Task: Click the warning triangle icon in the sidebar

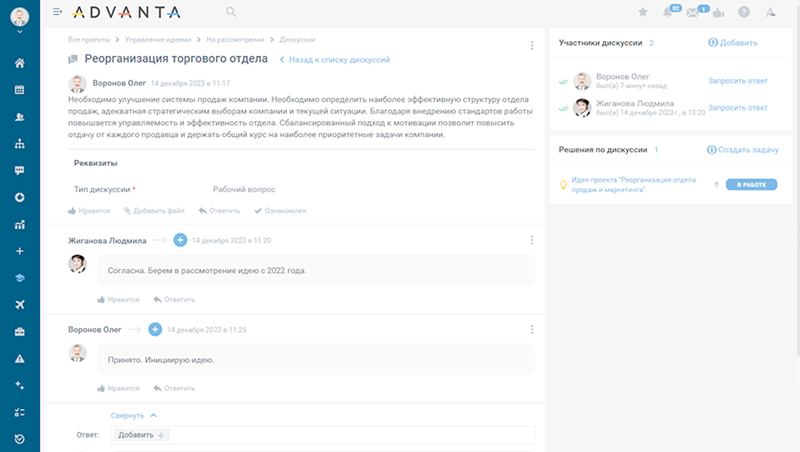Action: click(x=20, y=358)
